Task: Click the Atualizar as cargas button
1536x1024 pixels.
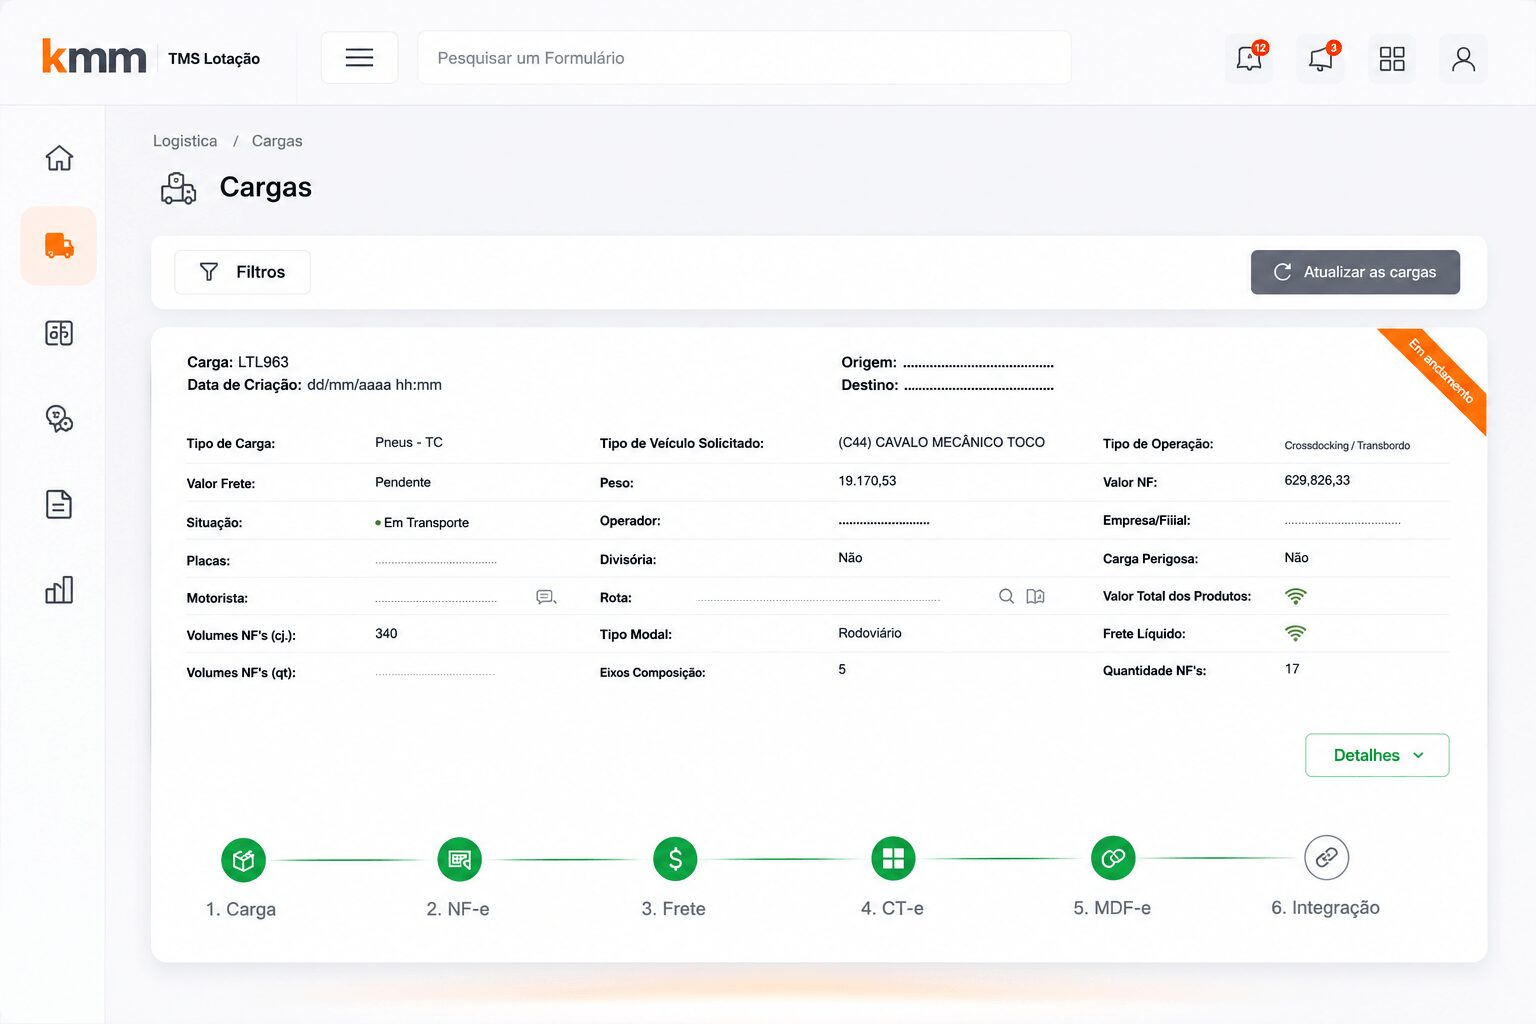Action: pyautogui.click(x=1355, y=272)
